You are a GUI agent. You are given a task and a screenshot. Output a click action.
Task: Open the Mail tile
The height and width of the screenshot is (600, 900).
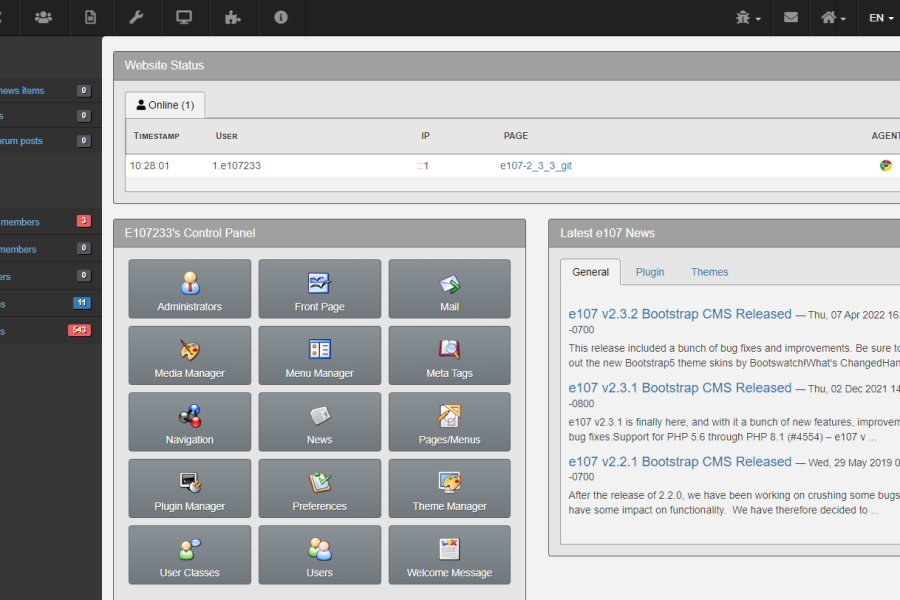tap(449, 289)
